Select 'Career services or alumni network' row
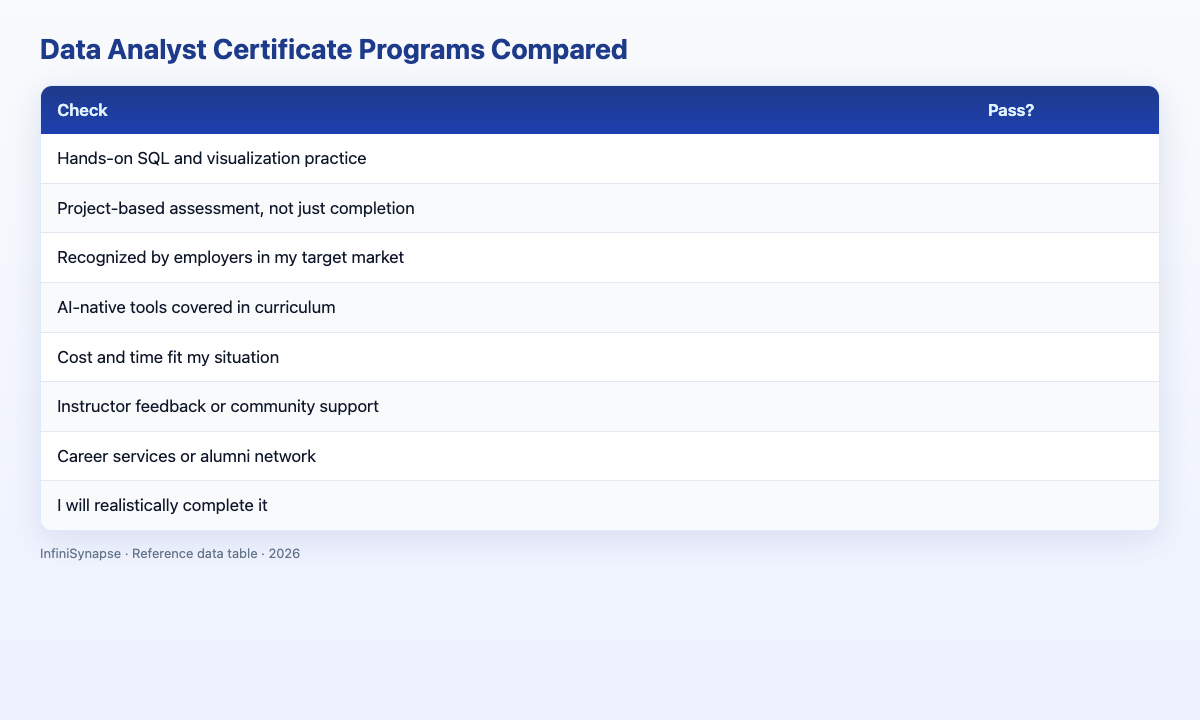 [600, 456]
